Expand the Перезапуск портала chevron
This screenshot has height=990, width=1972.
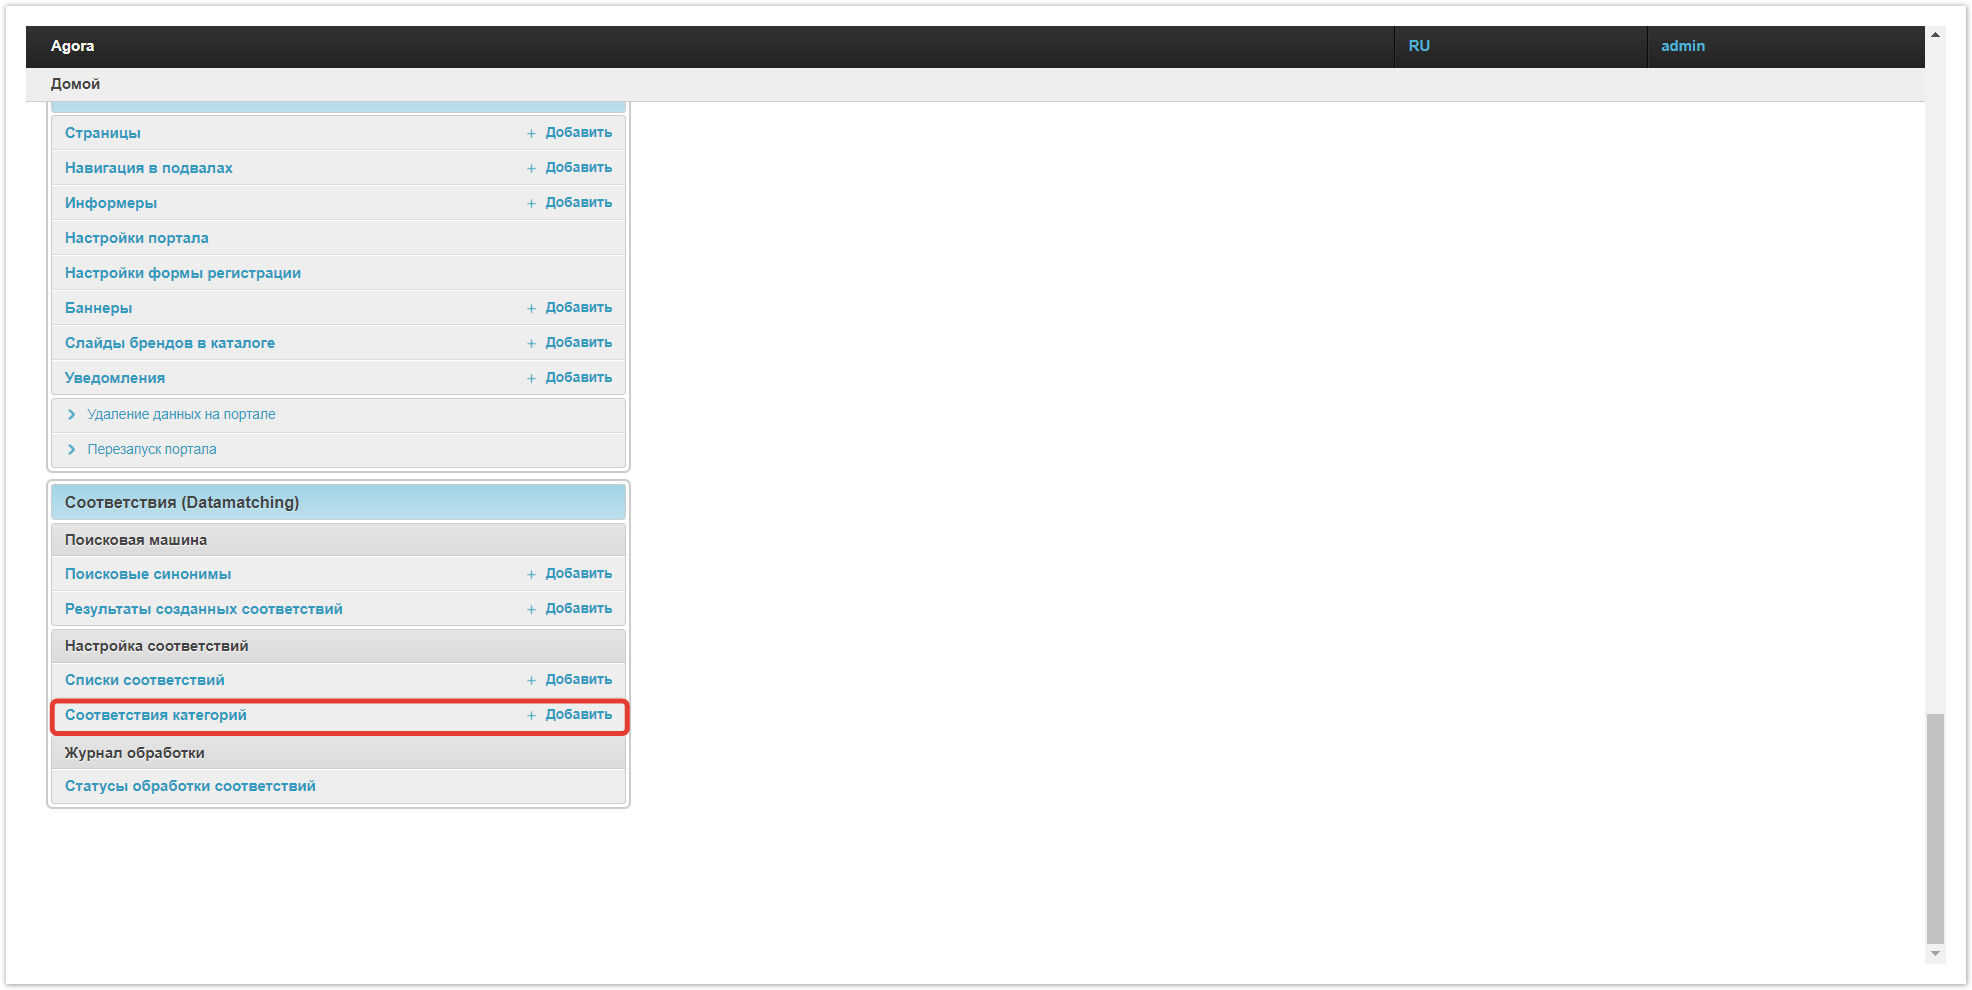(x=71, y=449)
